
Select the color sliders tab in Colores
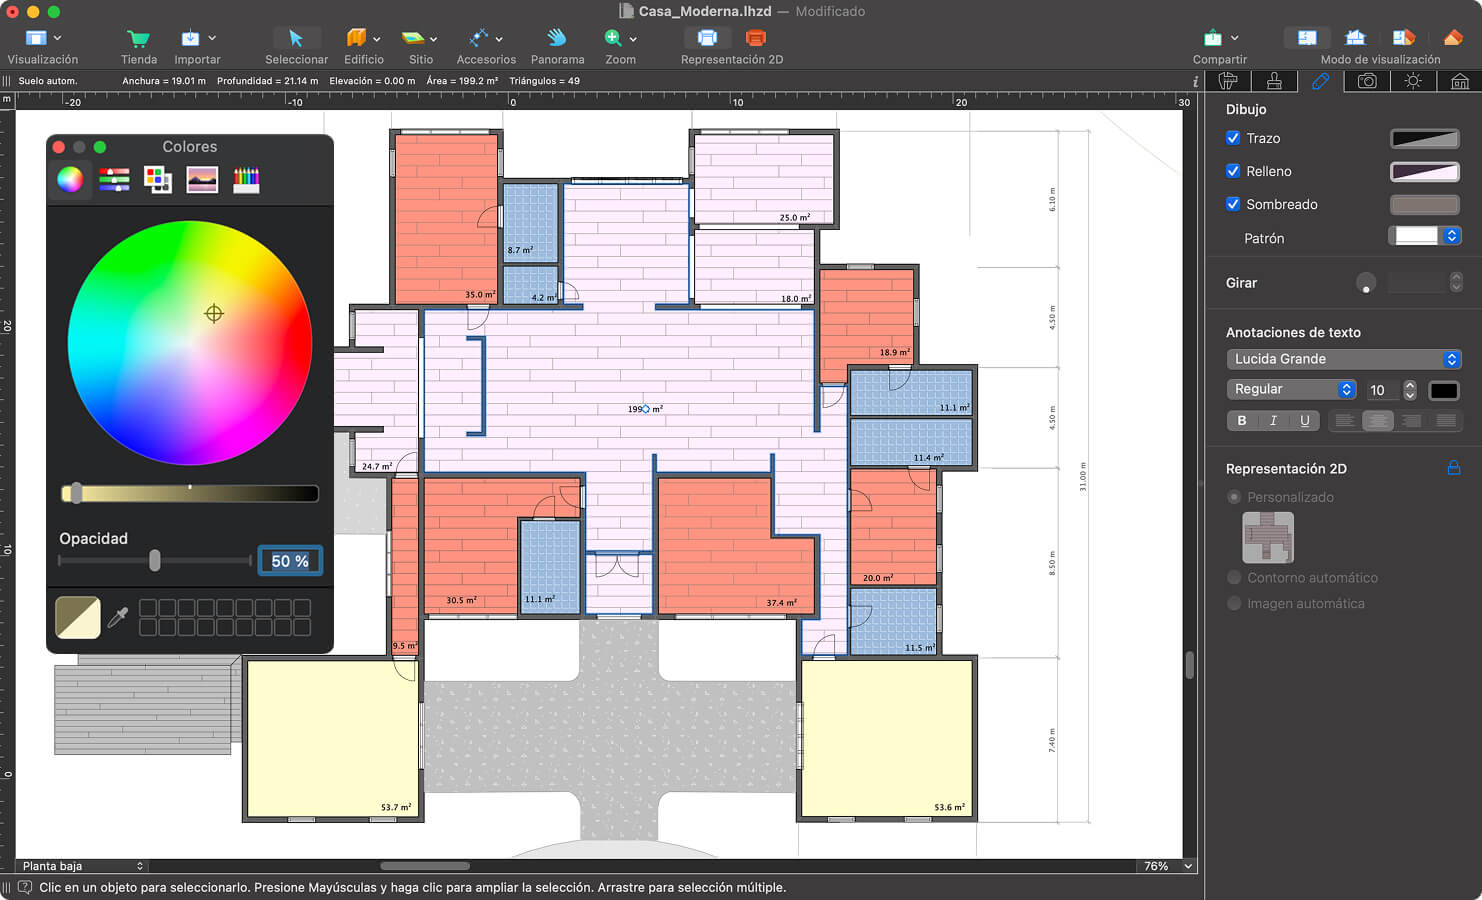pyautogui.click(x=114, y=179)
